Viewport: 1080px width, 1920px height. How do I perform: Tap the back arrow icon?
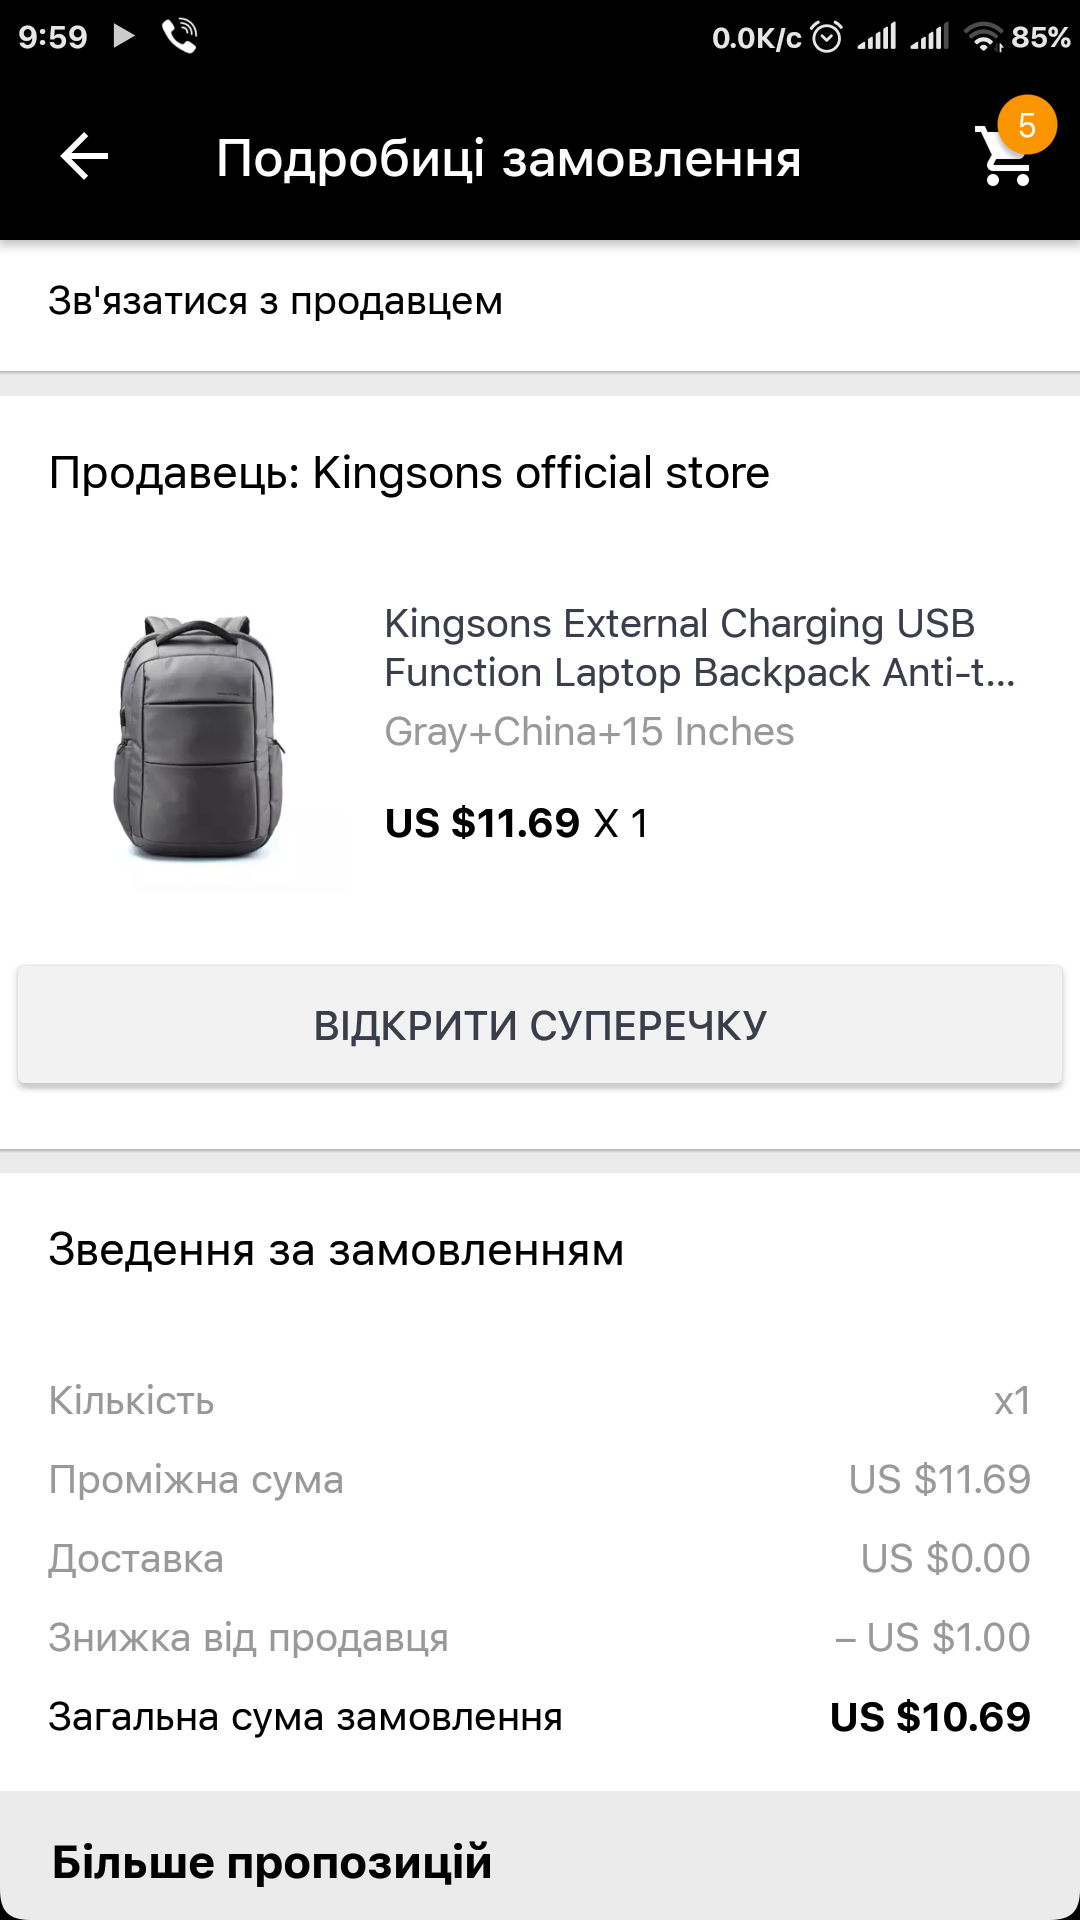84,158
